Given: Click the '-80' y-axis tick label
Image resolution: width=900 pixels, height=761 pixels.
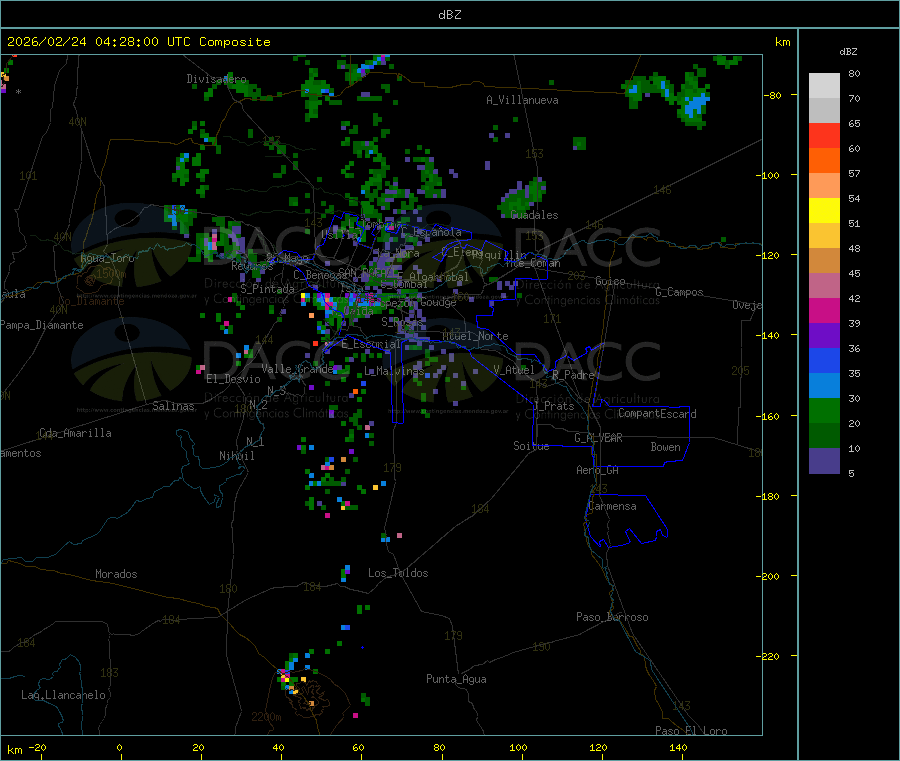Looking at the screenshot, I should (x=773, y=95).
